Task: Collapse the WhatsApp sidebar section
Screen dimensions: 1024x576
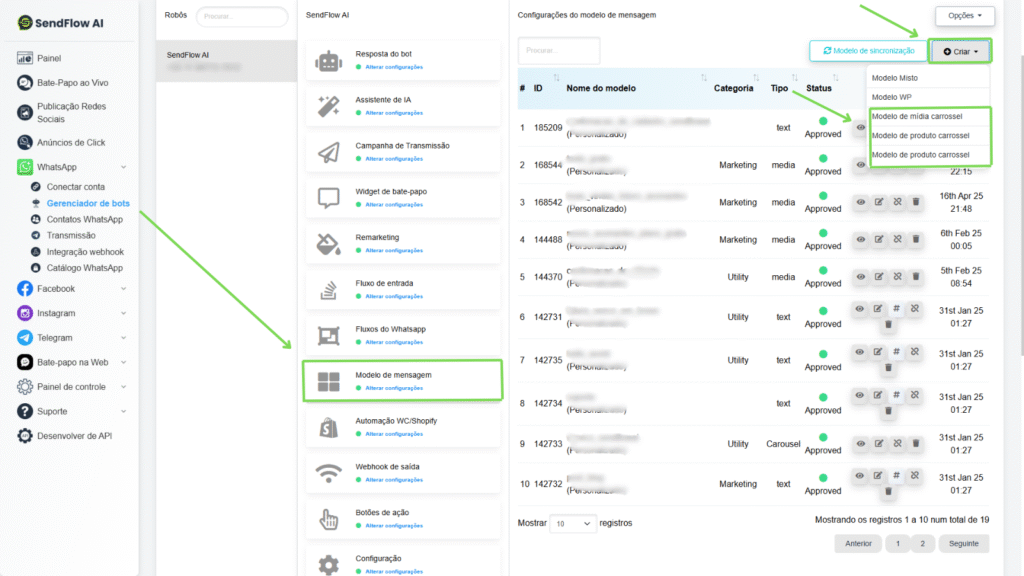Action: (123, 167)
